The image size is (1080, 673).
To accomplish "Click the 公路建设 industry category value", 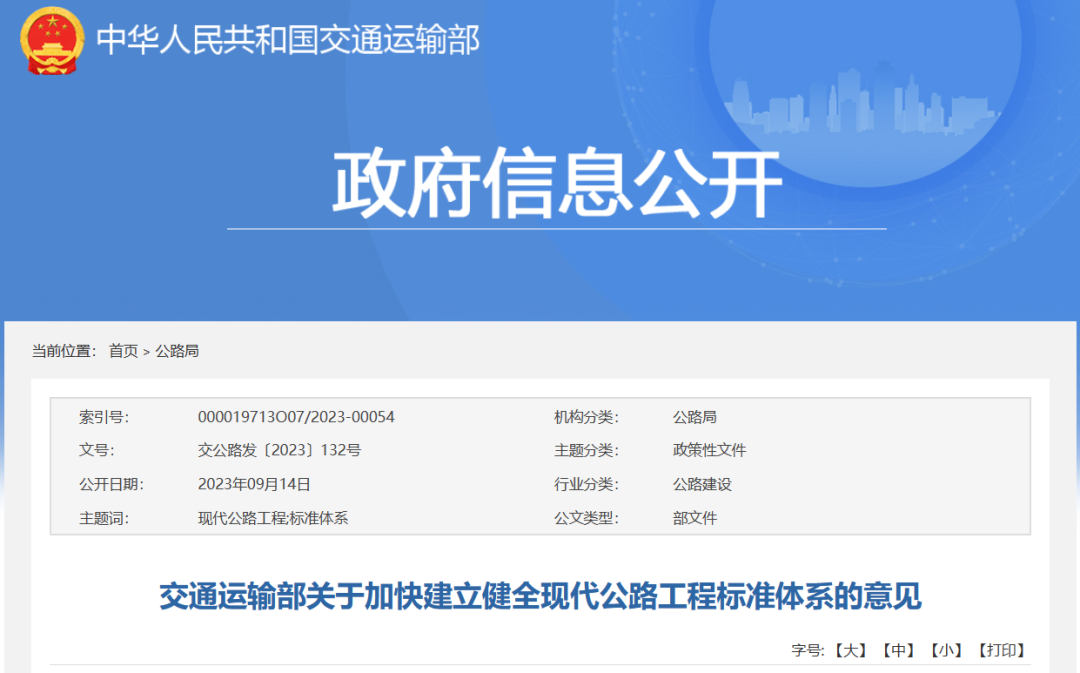I will pos(702,484).
